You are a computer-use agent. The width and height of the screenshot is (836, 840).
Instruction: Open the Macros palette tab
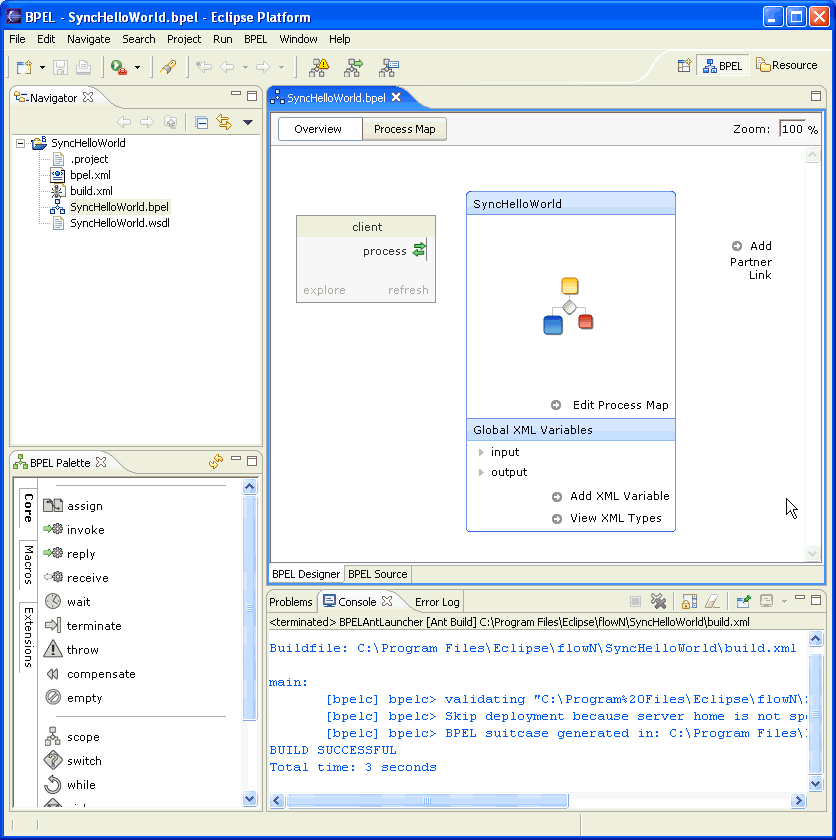coord(28,565)
